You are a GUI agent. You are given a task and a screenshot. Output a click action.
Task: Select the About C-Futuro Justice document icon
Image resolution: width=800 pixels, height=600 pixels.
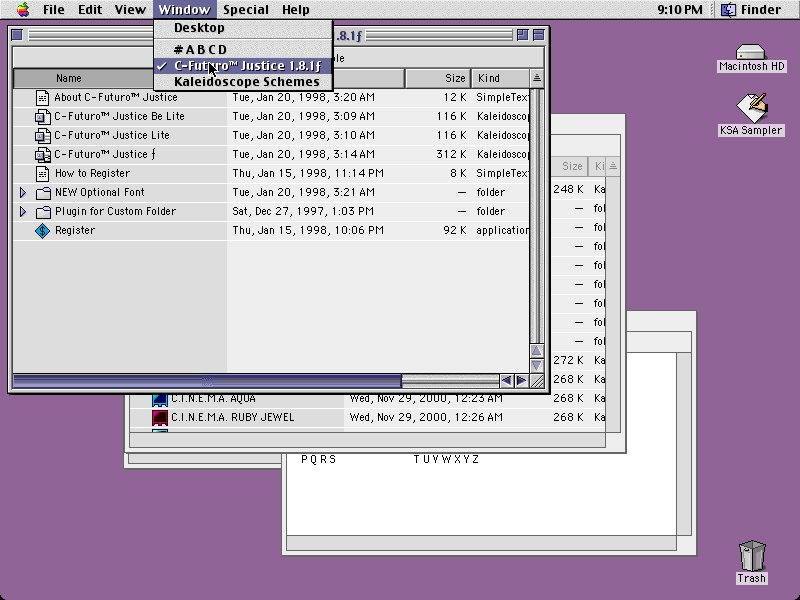[x=42, y=97]
